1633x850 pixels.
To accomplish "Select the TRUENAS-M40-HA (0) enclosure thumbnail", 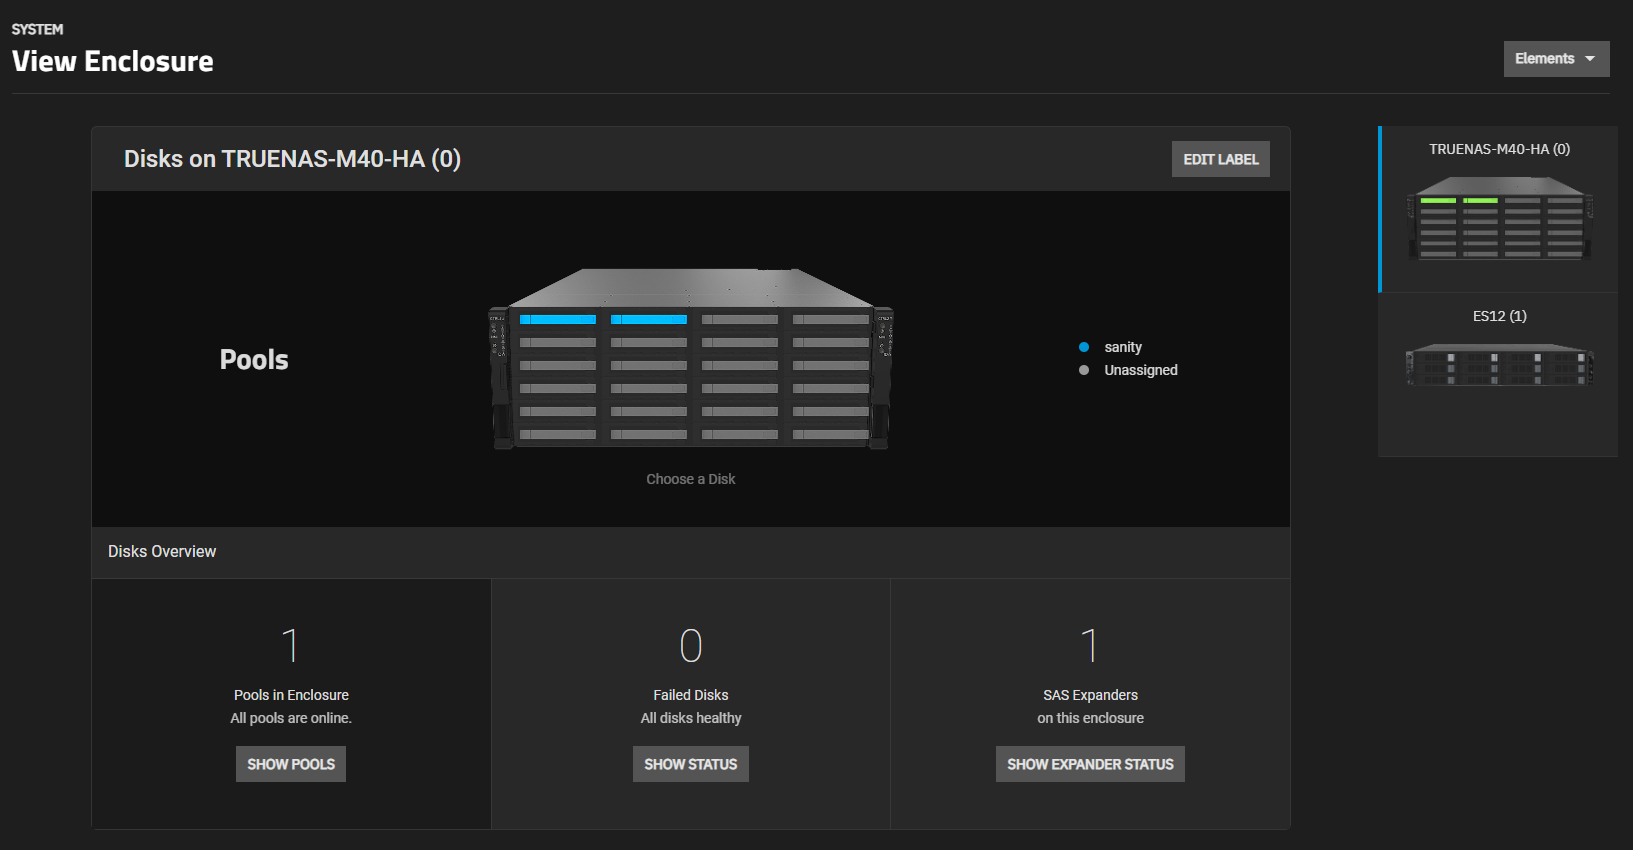I will tap(1499, 209).
